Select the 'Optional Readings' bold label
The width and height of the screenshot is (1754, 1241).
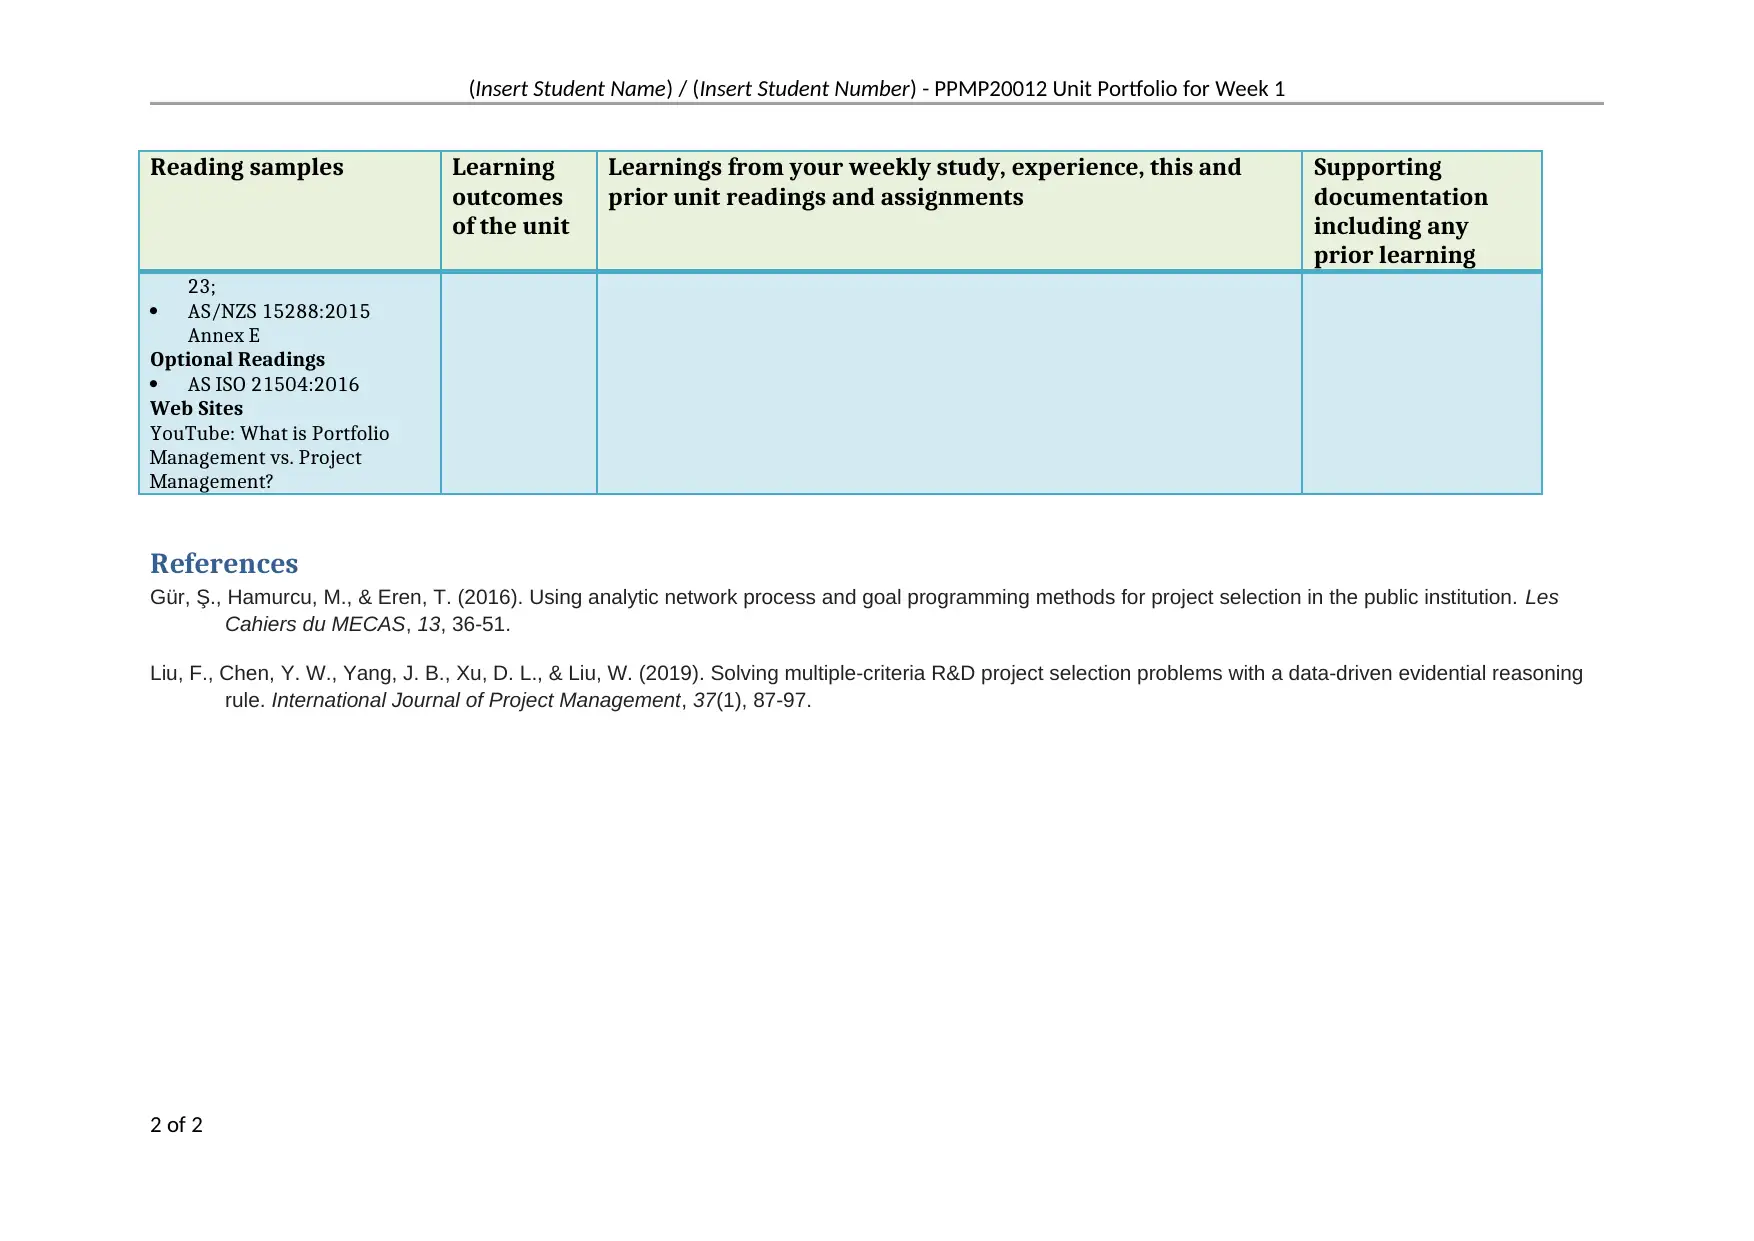coord(237,359)
